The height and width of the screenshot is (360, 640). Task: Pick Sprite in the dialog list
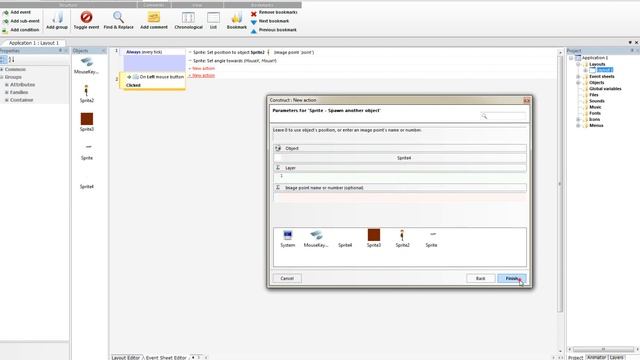click(x=431, y=239)
